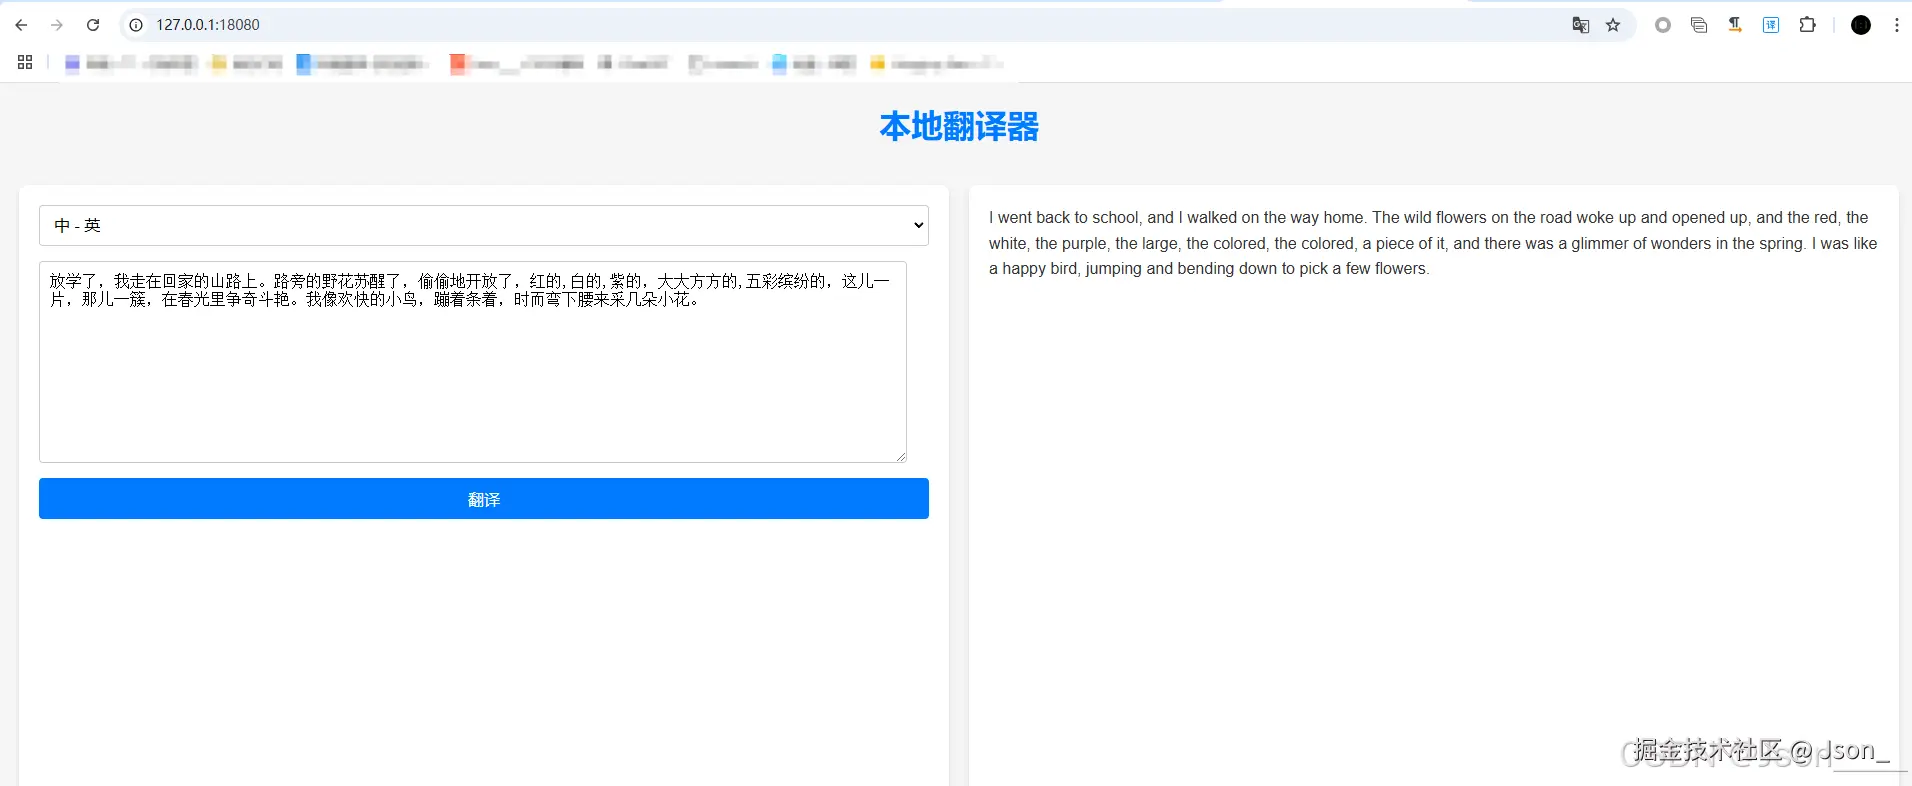The width and height of the screenshot is (1912, 786).
Task: Open the yellow folder bookmark
Action: click(246, 64)
